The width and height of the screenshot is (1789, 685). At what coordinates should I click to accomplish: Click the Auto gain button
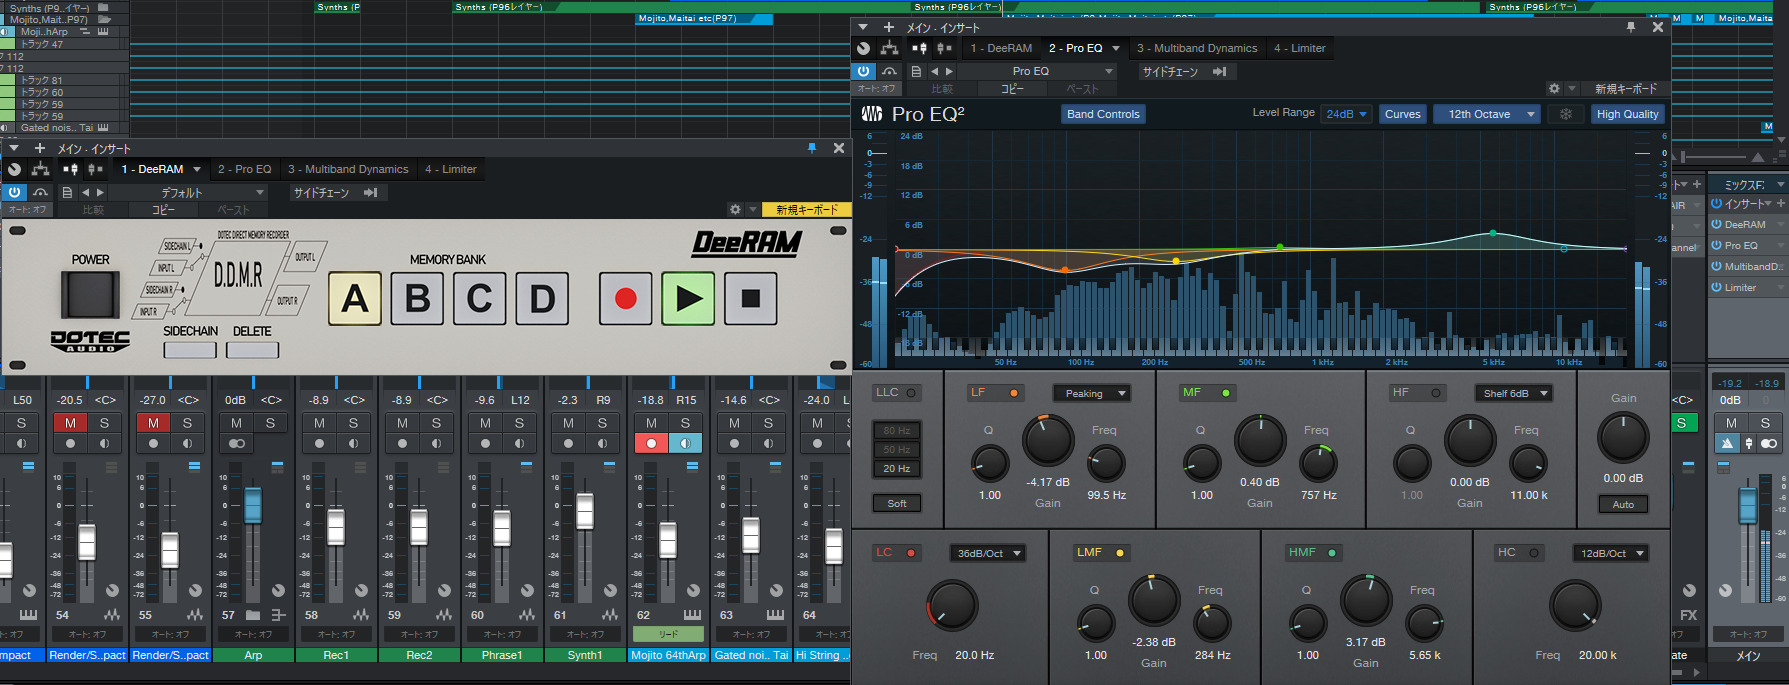click(1623, 504)
